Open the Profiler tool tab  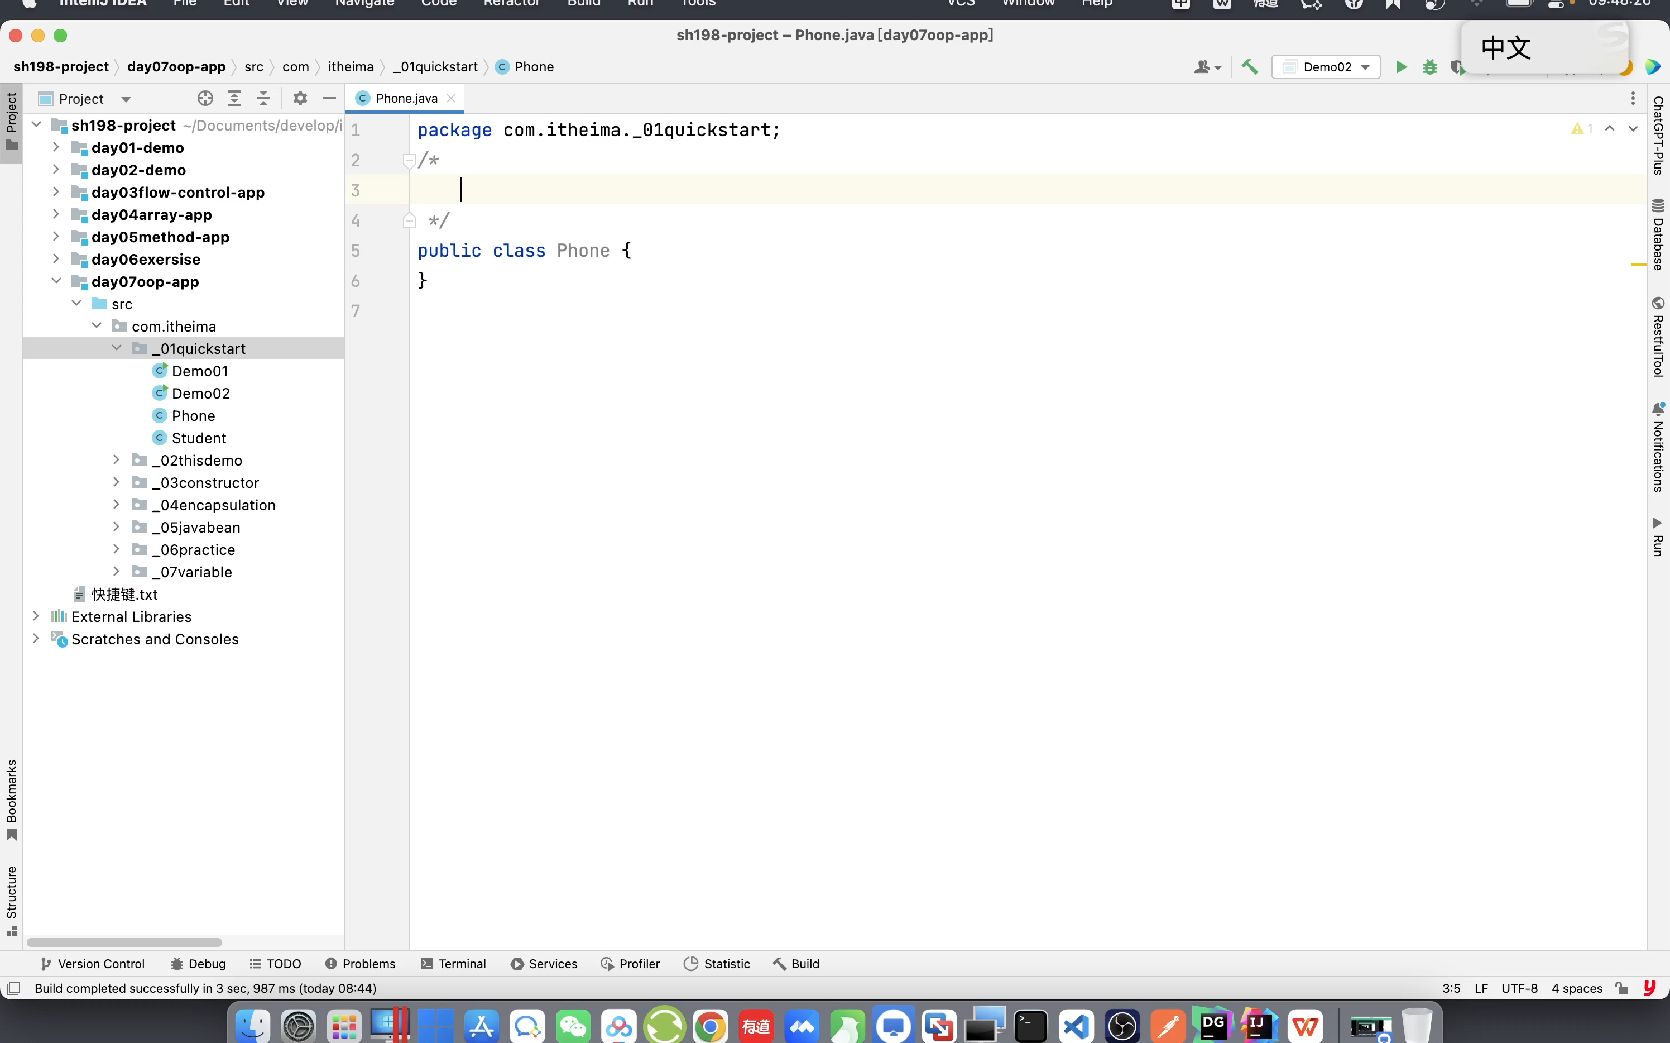(x=630, y=964)
